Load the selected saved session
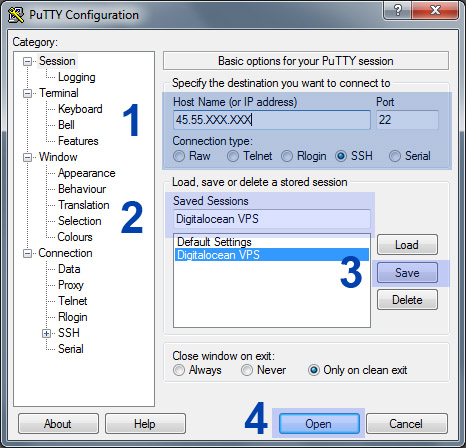Screen dimensions: 466x448 pos(407,245)
